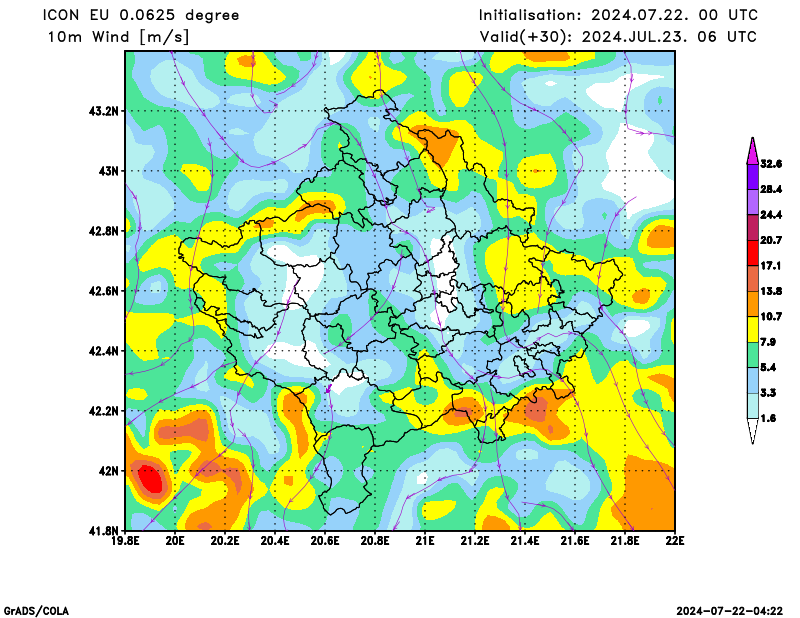Viewport: 800px width, 618px height.
Task: Click the Initialisation 2024.07.22. 00 UTC text
Action: click(x=618, y=15)
